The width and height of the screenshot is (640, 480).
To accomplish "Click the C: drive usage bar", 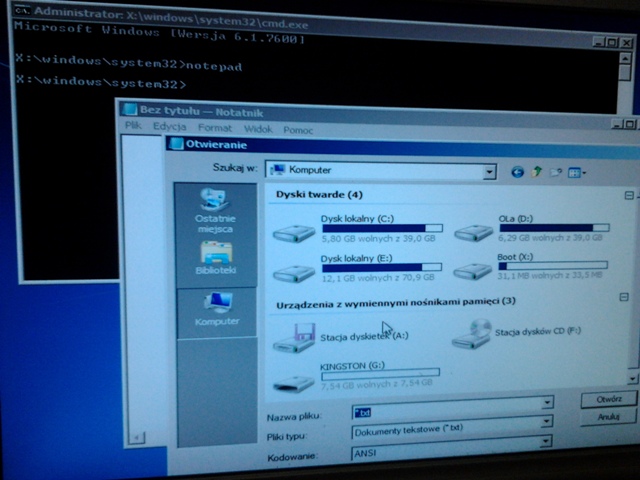I will coord(382,228).
